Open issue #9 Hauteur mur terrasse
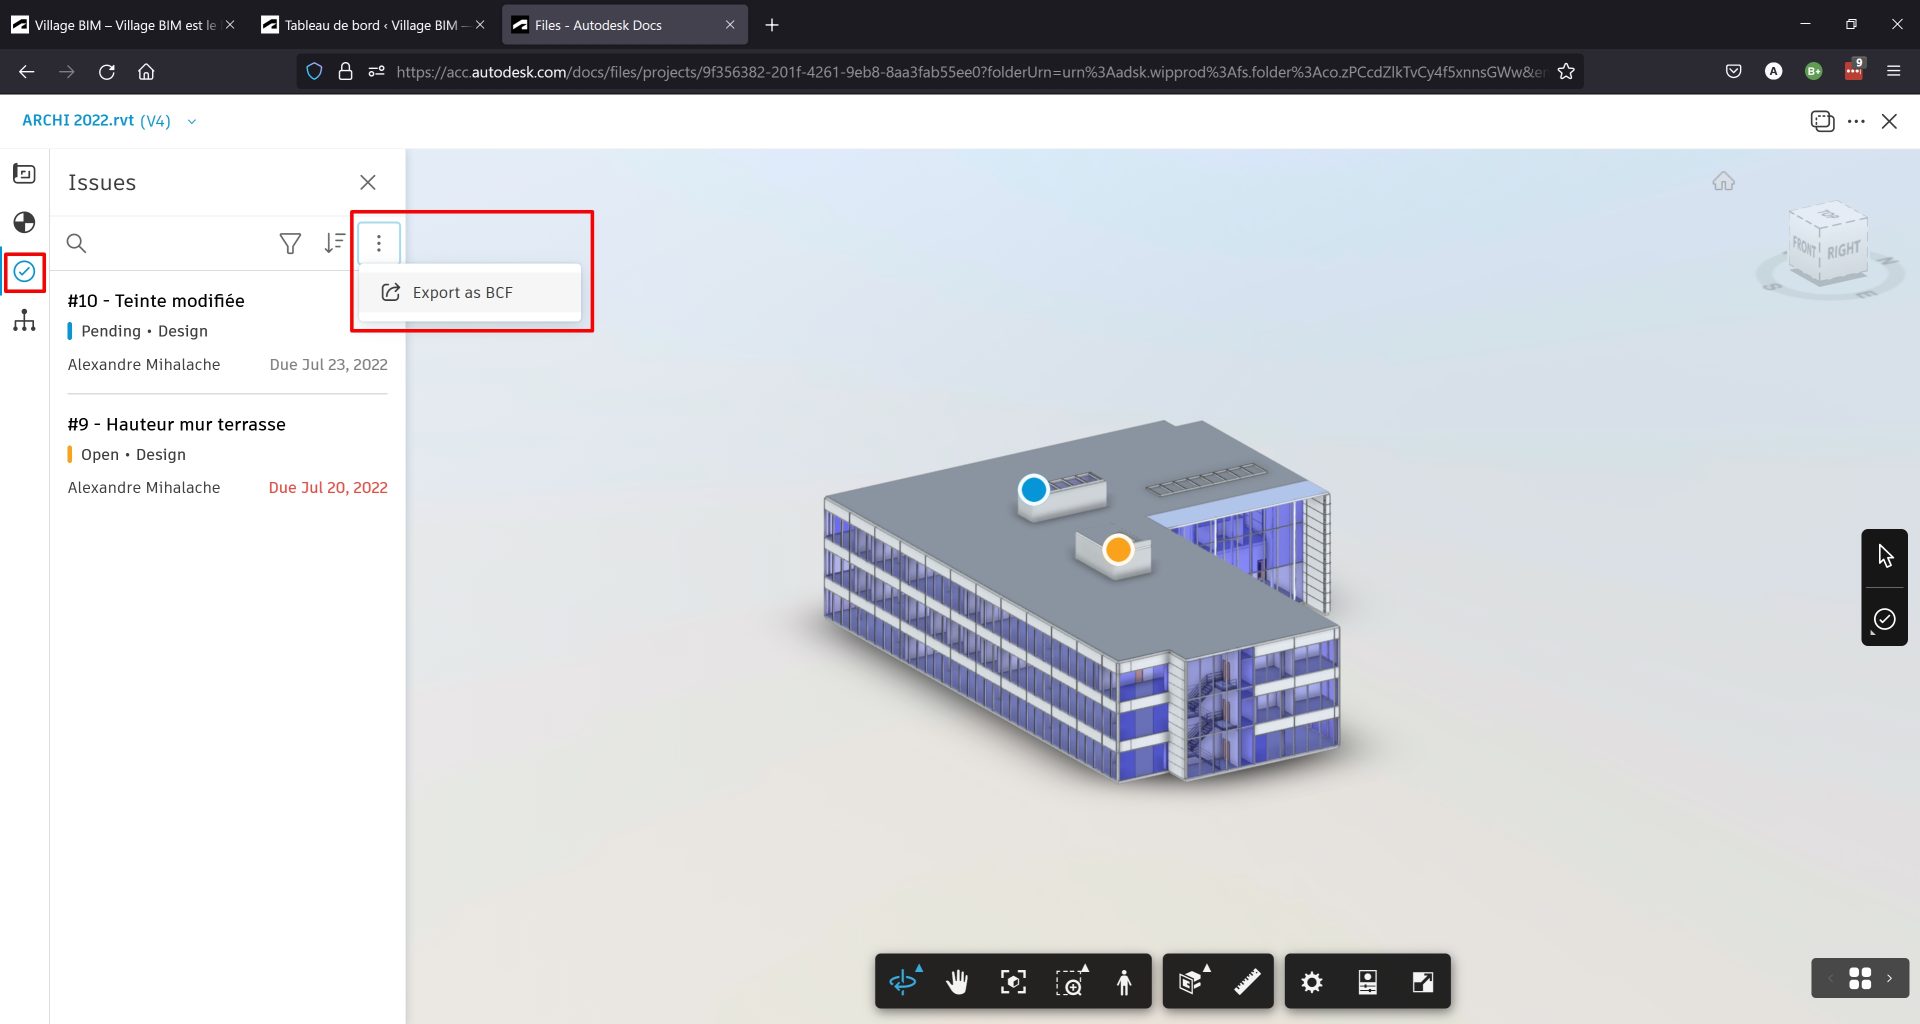1920x1024 pixels. coord(177,425)
